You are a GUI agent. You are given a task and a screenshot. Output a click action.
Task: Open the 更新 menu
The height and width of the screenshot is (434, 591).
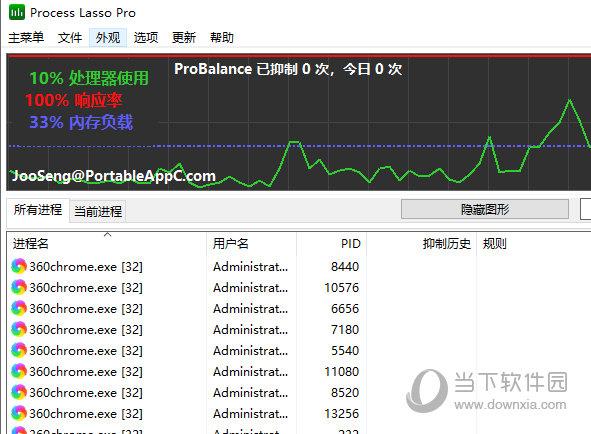point(184,37)
